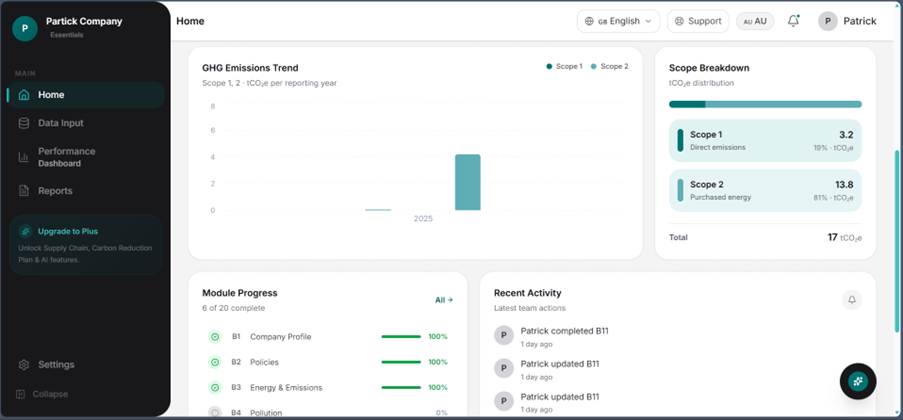Click the total '17 tCO₂e' value
The height and width of the screenshot is (420, 903).
[844, 237]
